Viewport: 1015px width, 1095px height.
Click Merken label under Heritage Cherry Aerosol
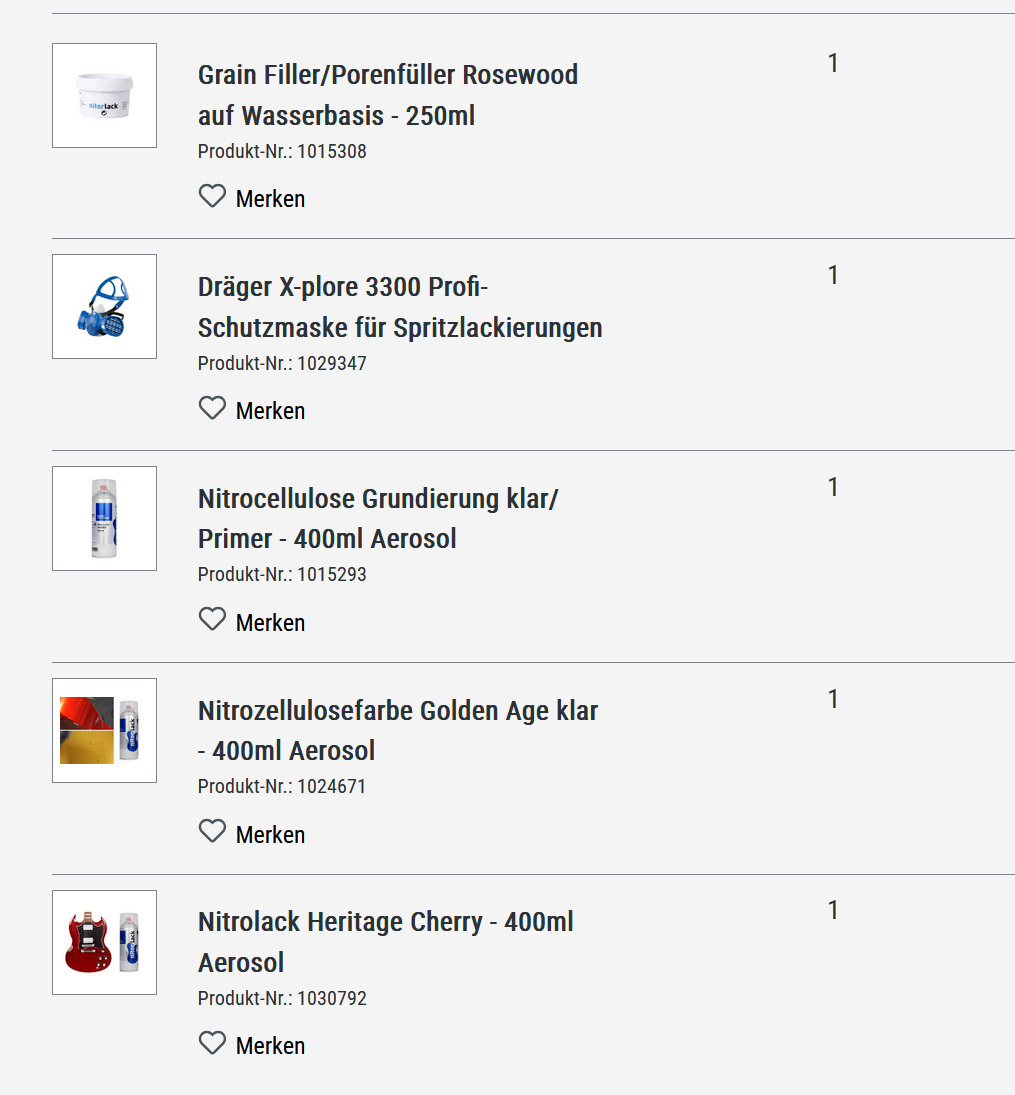pyautogui.click(x=270, y=1046)
